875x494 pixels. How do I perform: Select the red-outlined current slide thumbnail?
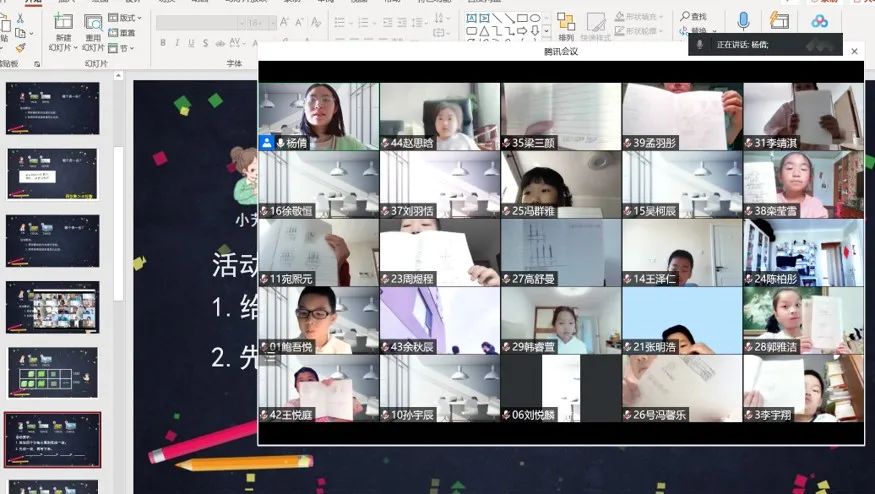(52, 440)
